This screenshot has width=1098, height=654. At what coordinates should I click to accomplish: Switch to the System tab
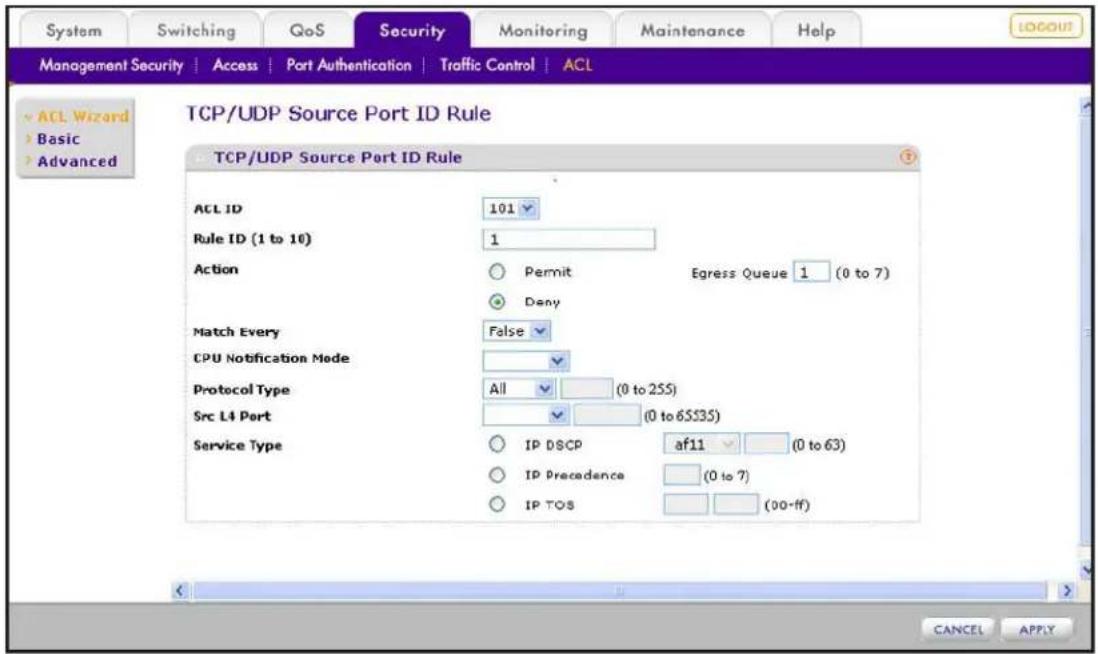coord(74,30)
